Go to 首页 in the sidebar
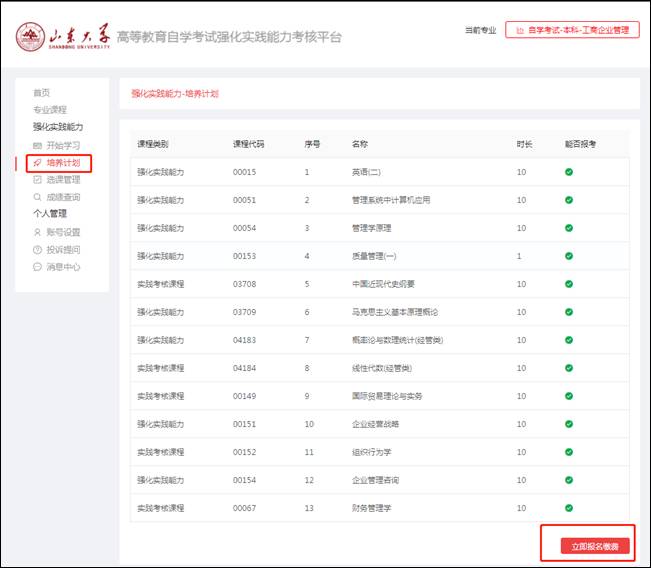The image size is (651, 568). click(x=41, y=93)
